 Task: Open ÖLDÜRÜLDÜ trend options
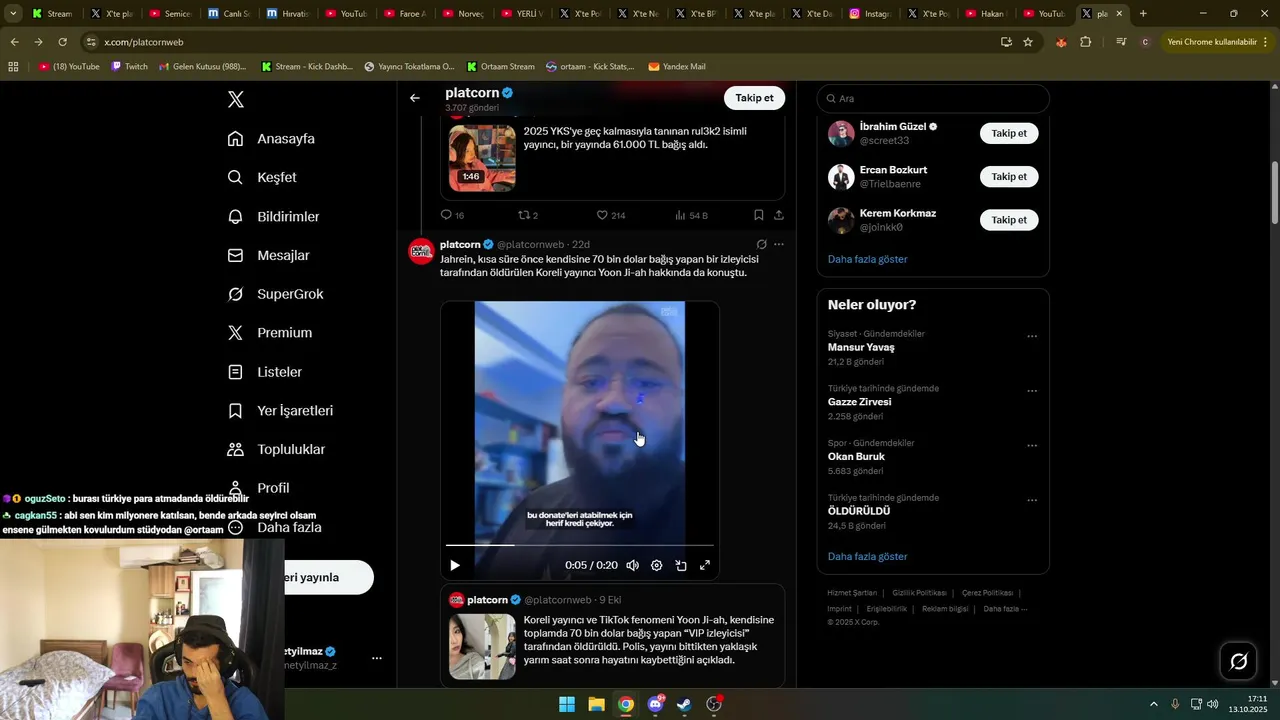[x=1032, y=501]
